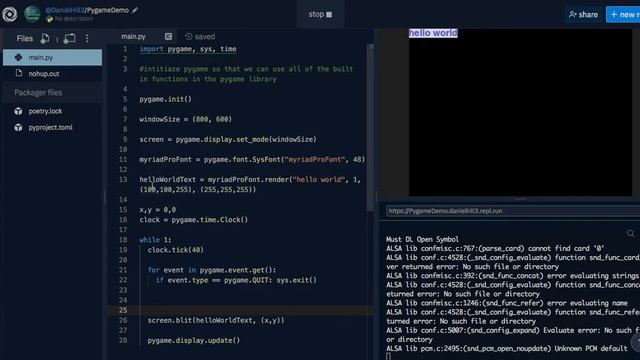Select main.py in the file tree

[53, 58]
